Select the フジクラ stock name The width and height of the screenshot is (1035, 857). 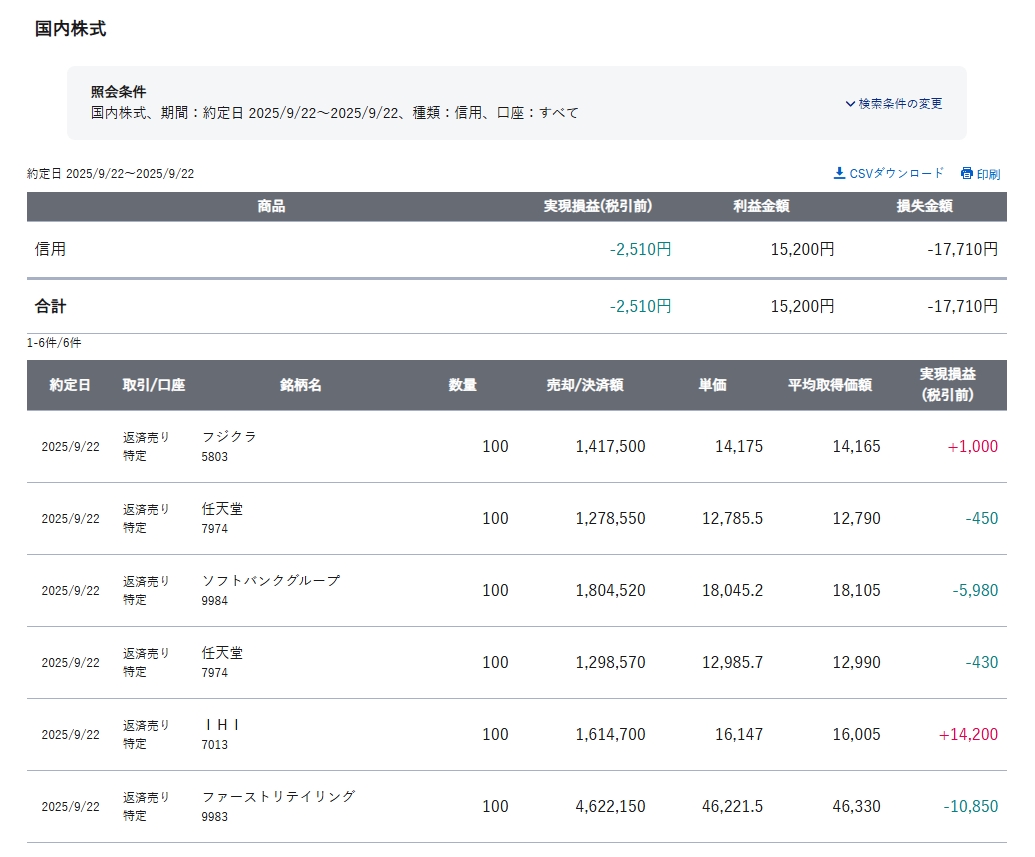coord(229,437)
